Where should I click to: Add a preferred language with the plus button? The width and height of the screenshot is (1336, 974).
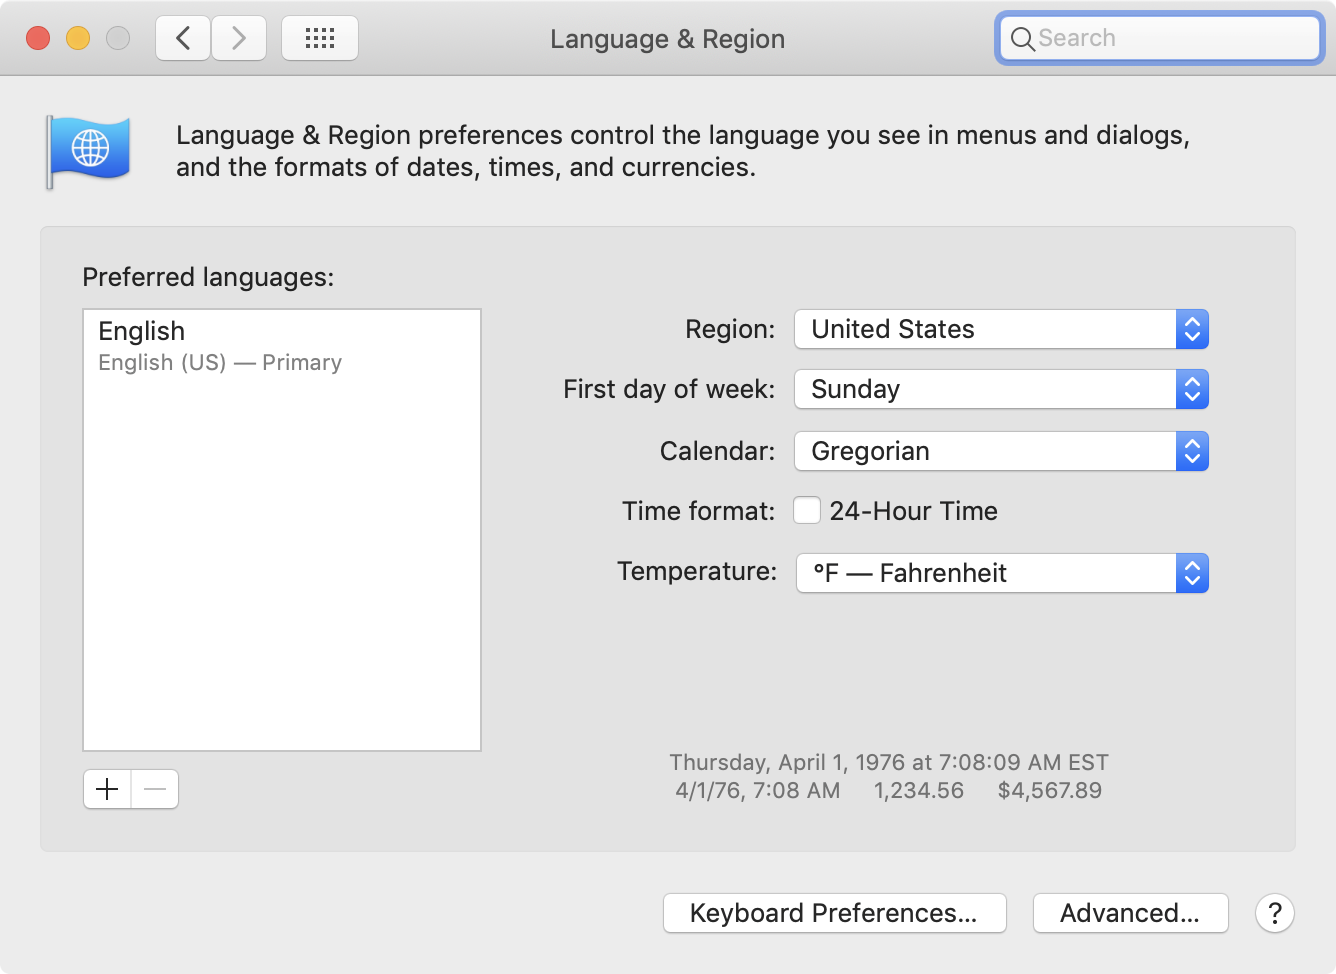tap(106, 789)
